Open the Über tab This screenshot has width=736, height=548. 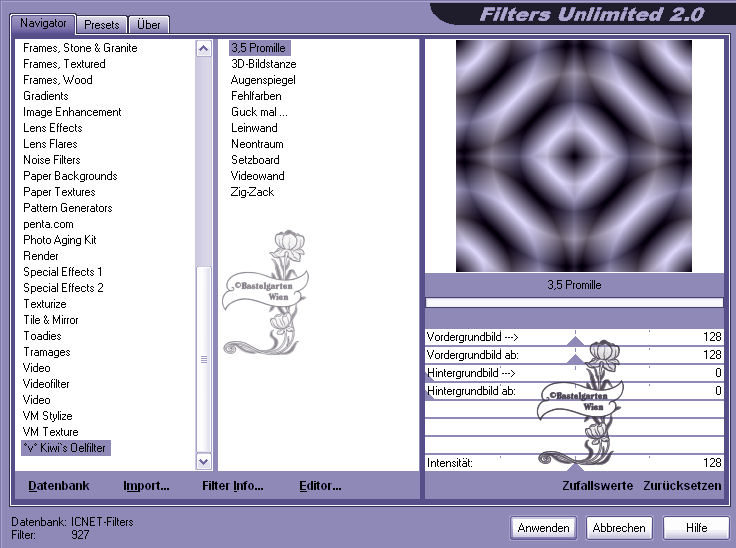point(148,24)
